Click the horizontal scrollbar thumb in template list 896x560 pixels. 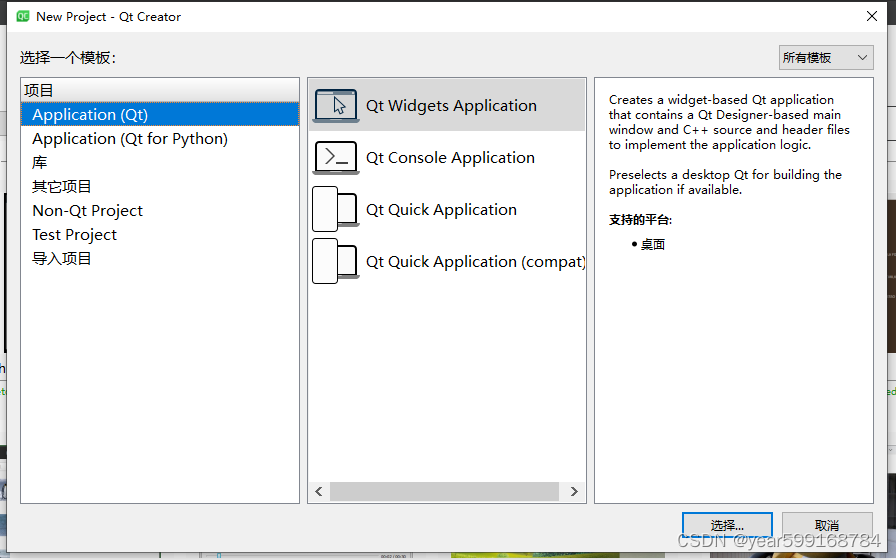click(444, 491)
